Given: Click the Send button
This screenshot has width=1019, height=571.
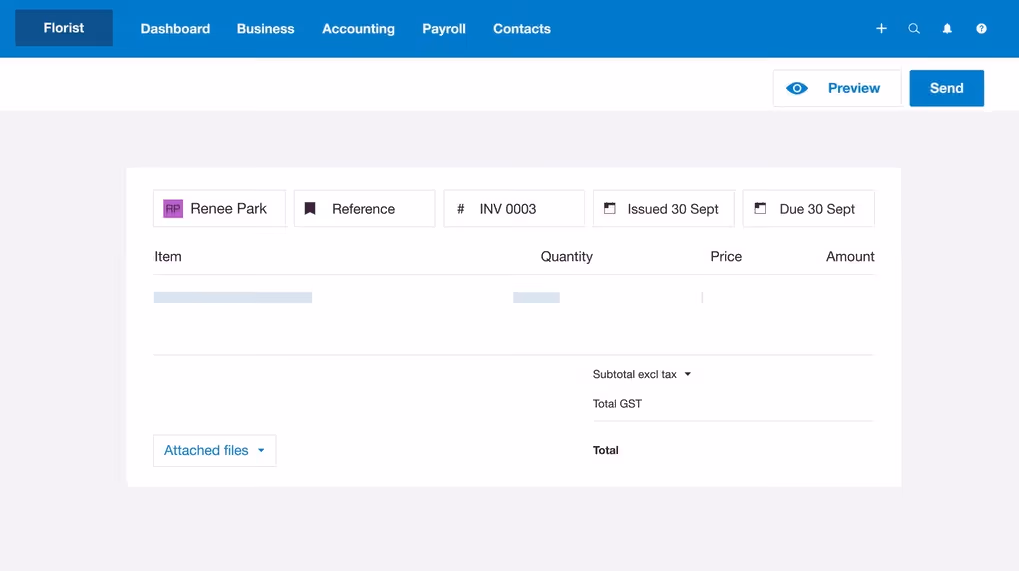Looking at the screenshot, I should (946, 88).
